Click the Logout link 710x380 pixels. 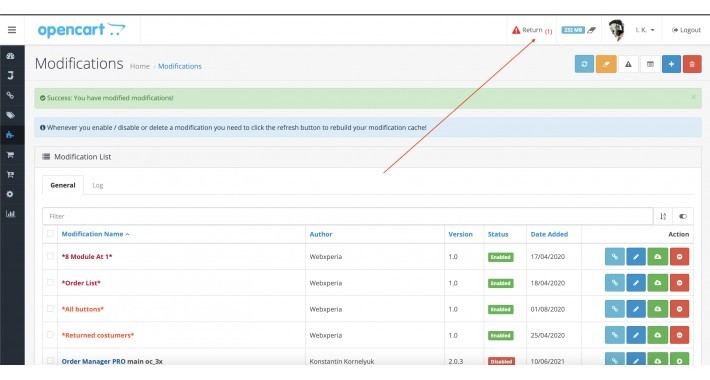tap(686, 30)
